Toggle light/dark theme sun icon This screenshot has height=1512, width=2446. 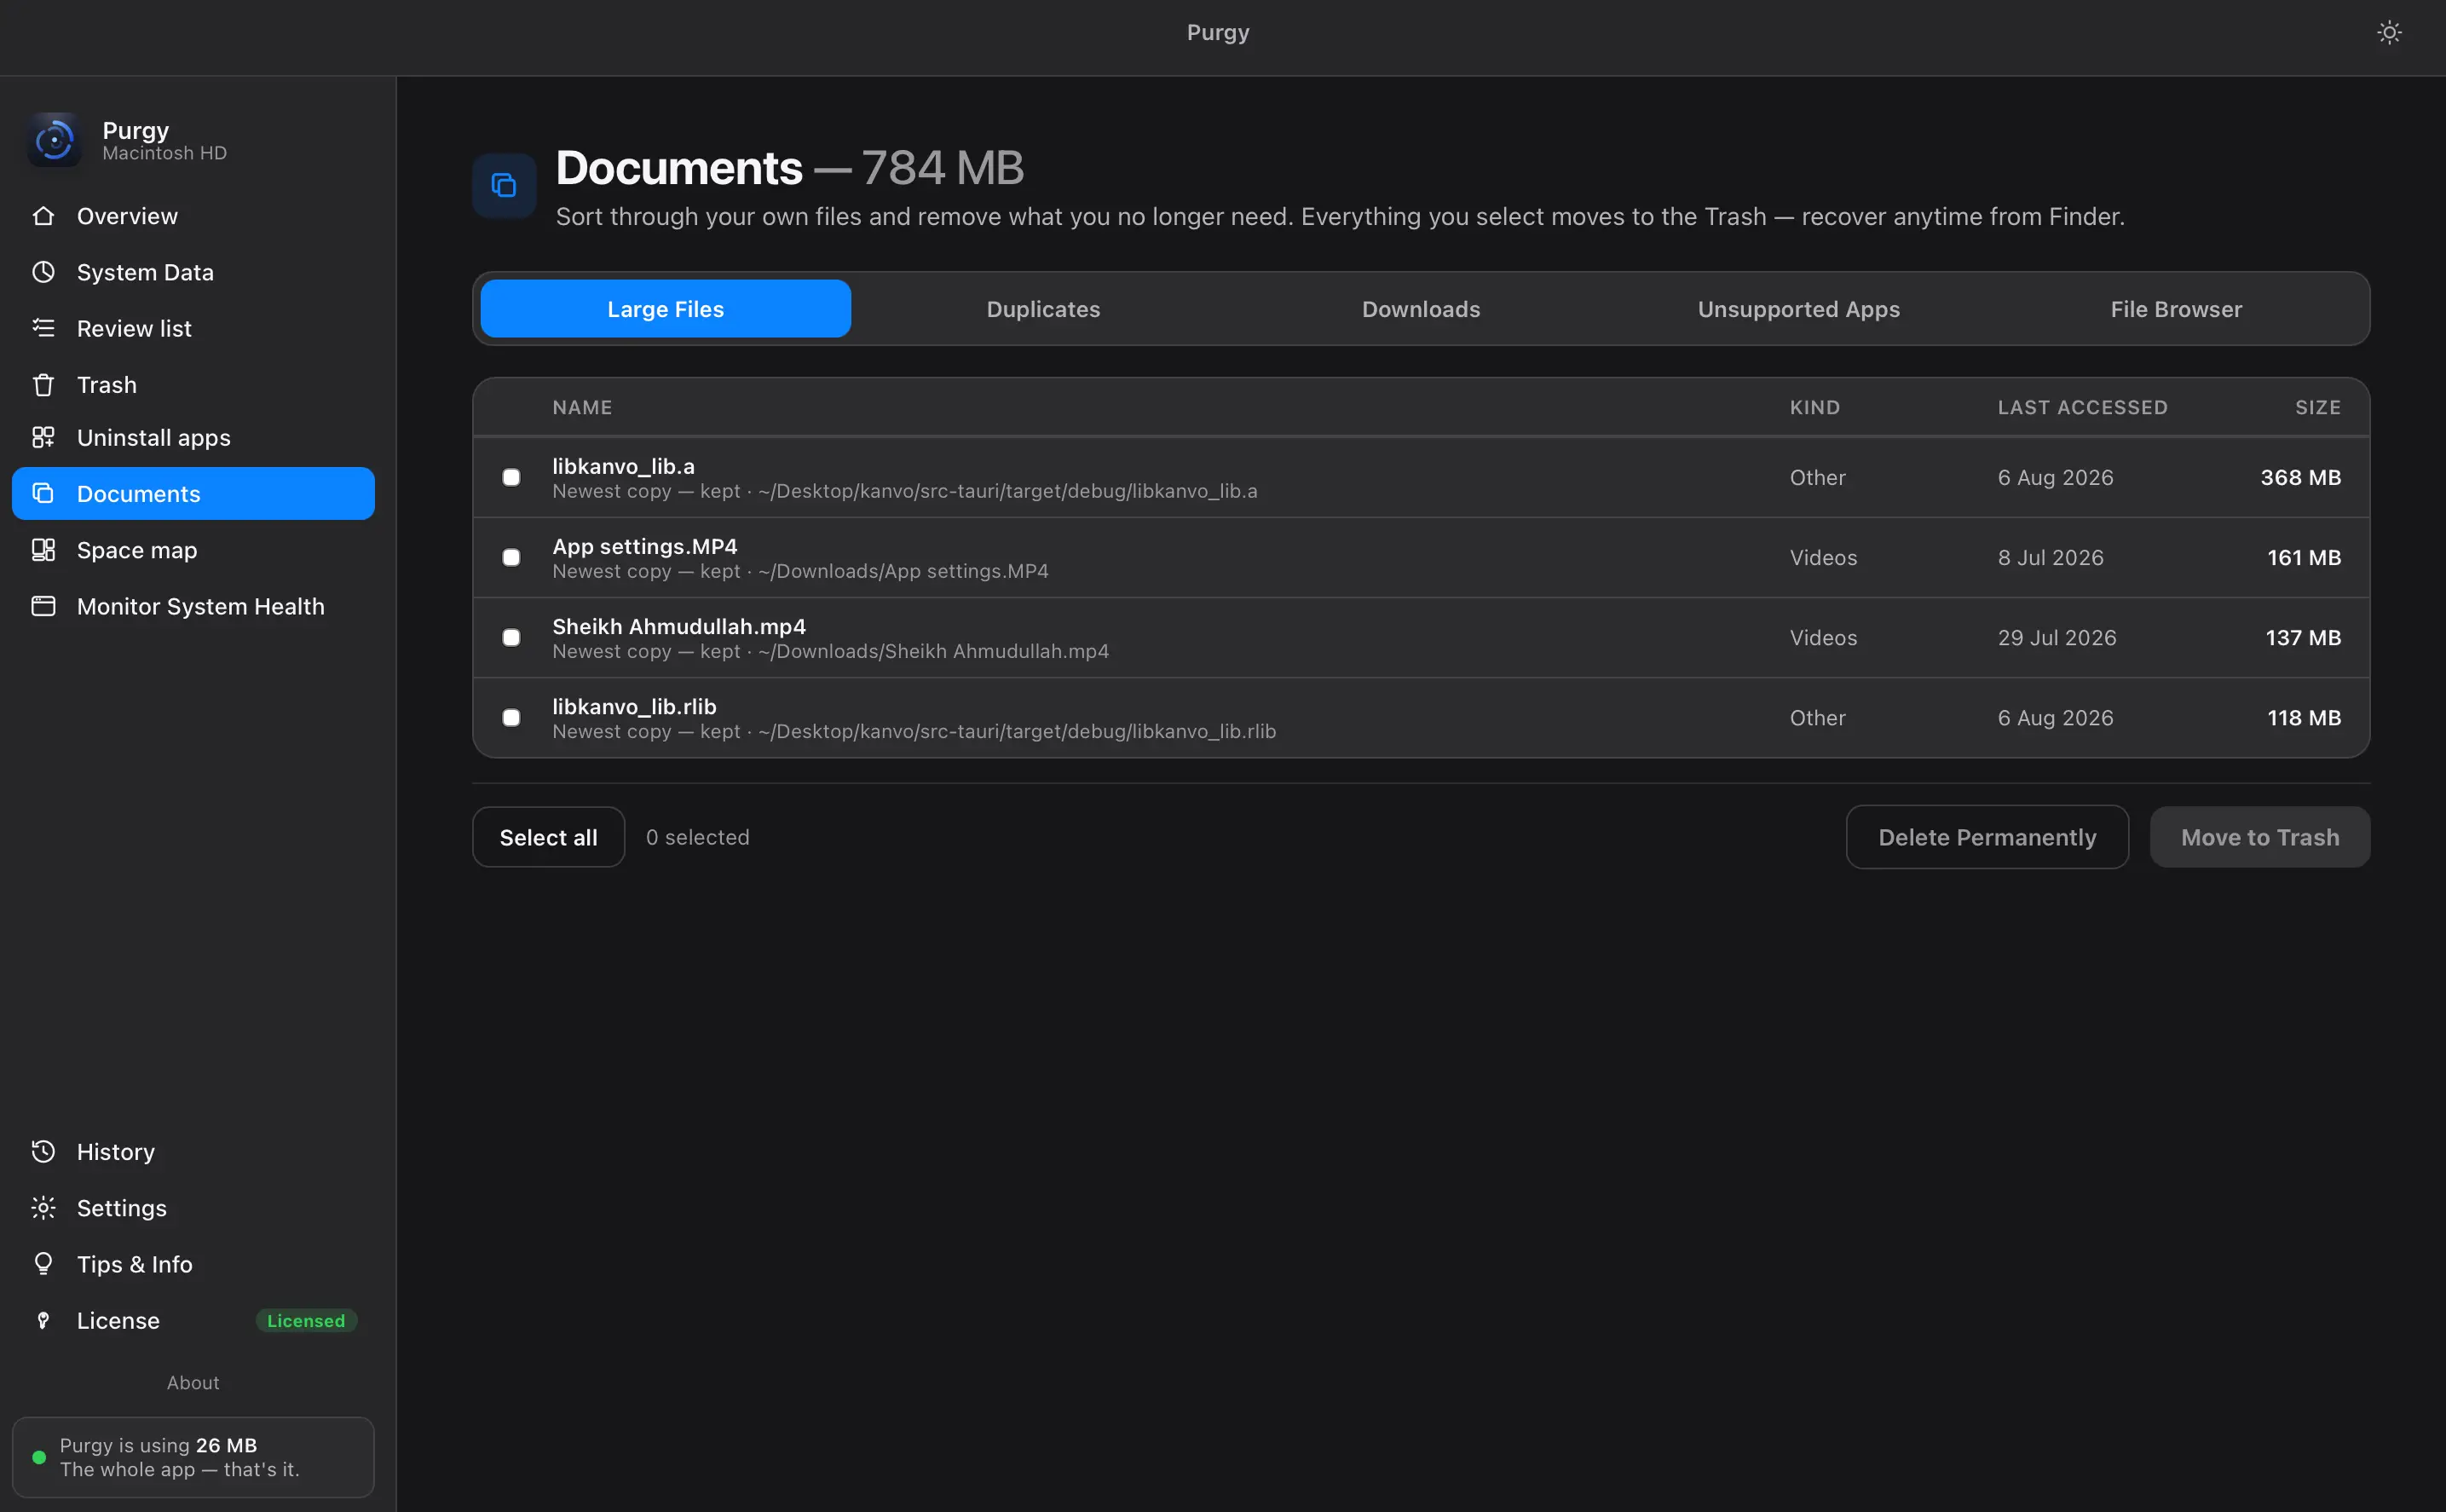pos(2388,33)
